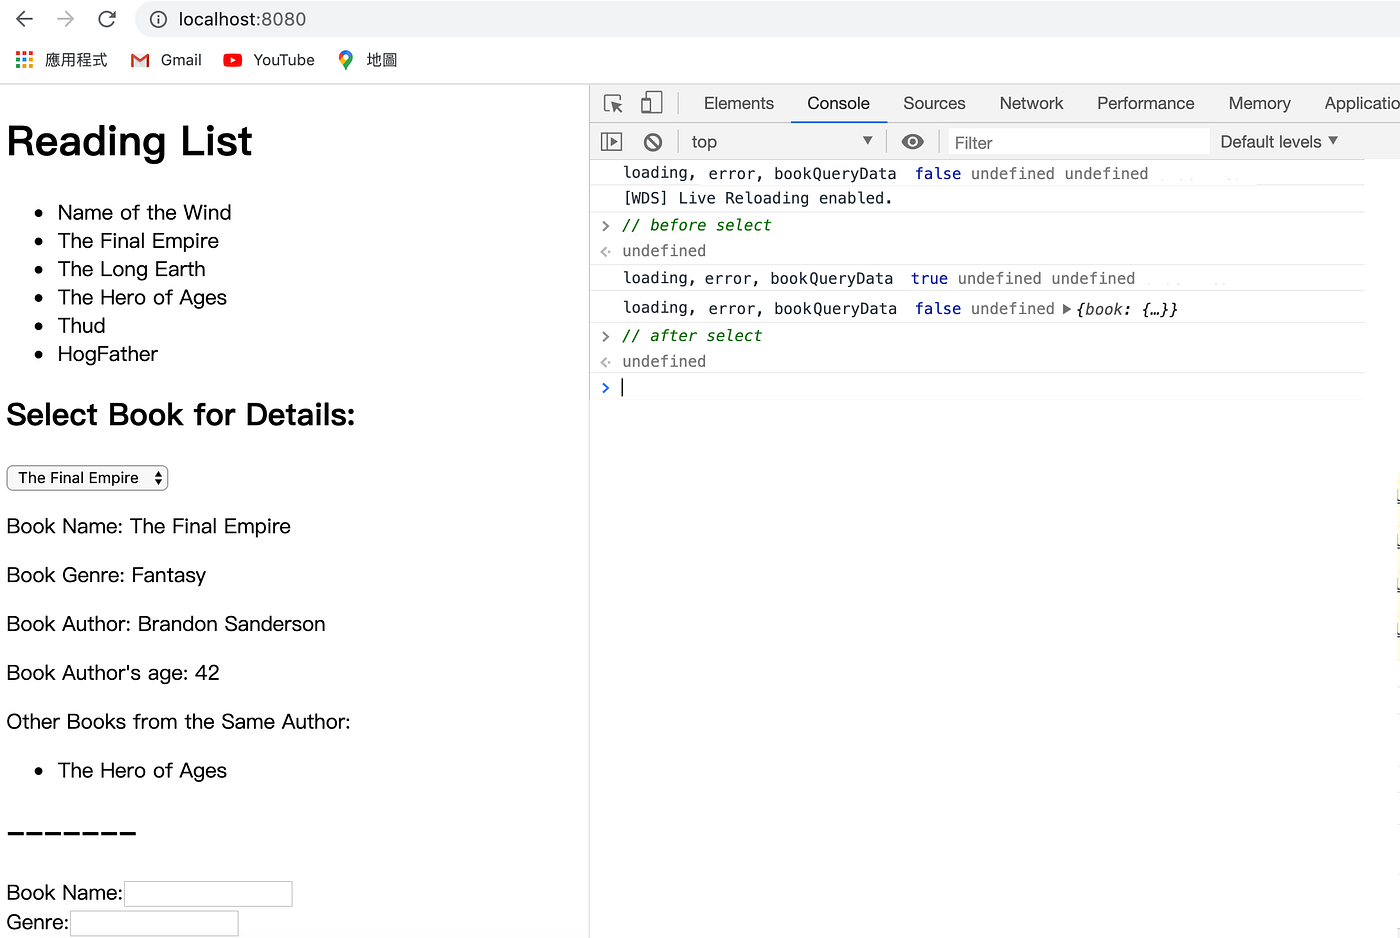1400x938 pixels.
Task: Open the Default levels dropdown
Action: 1279,142
